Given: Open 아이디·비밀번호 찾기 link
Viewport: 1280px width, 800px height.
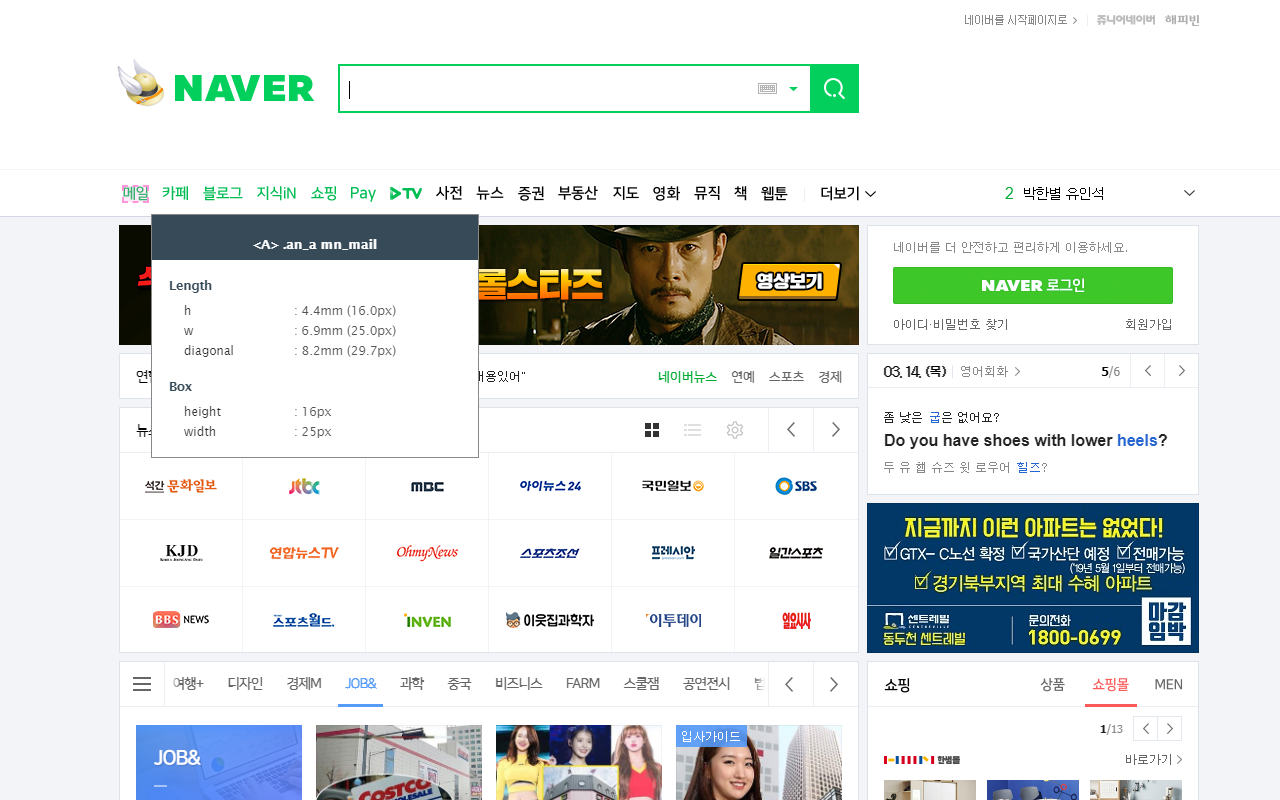Looking at the screenshot, I should tap(951, 324).
